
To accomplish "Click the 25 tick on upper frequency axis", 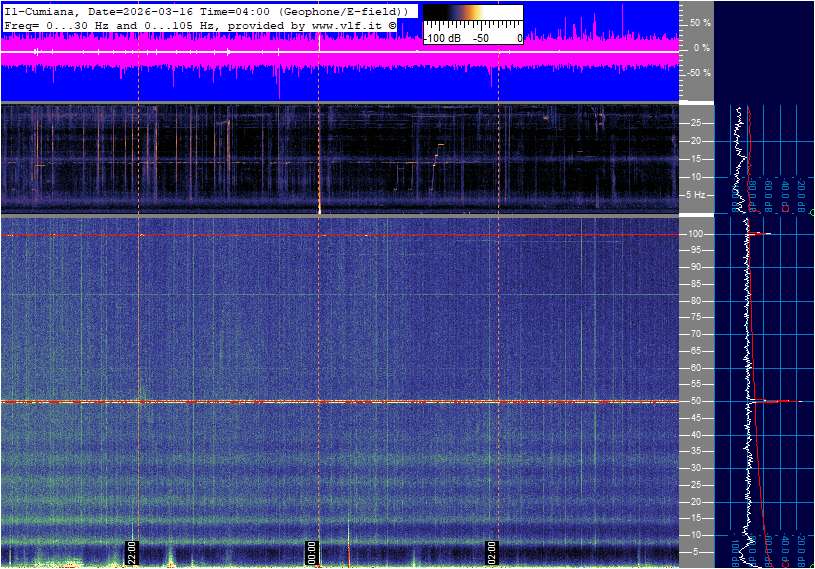I will (x=698, y=123).
